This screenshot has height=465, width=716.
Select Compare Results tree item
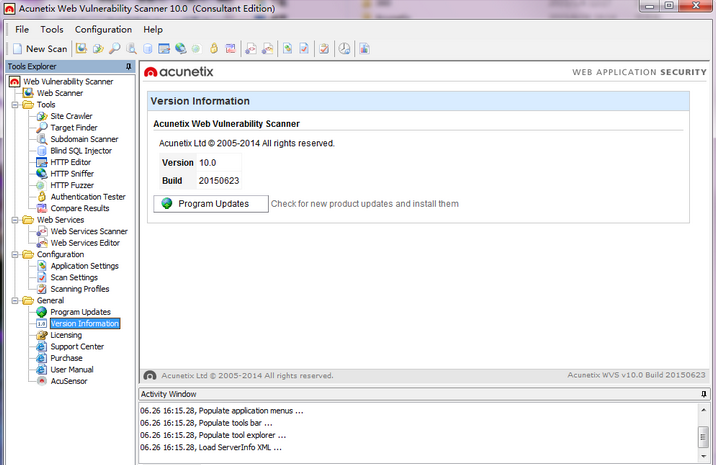[79, 208]
